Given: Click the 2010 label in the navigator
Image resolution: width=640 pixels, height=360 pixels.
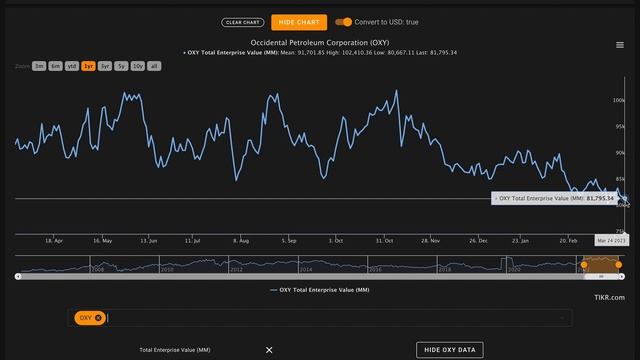Looking at the screenshot, I should [x=167, y=270].
